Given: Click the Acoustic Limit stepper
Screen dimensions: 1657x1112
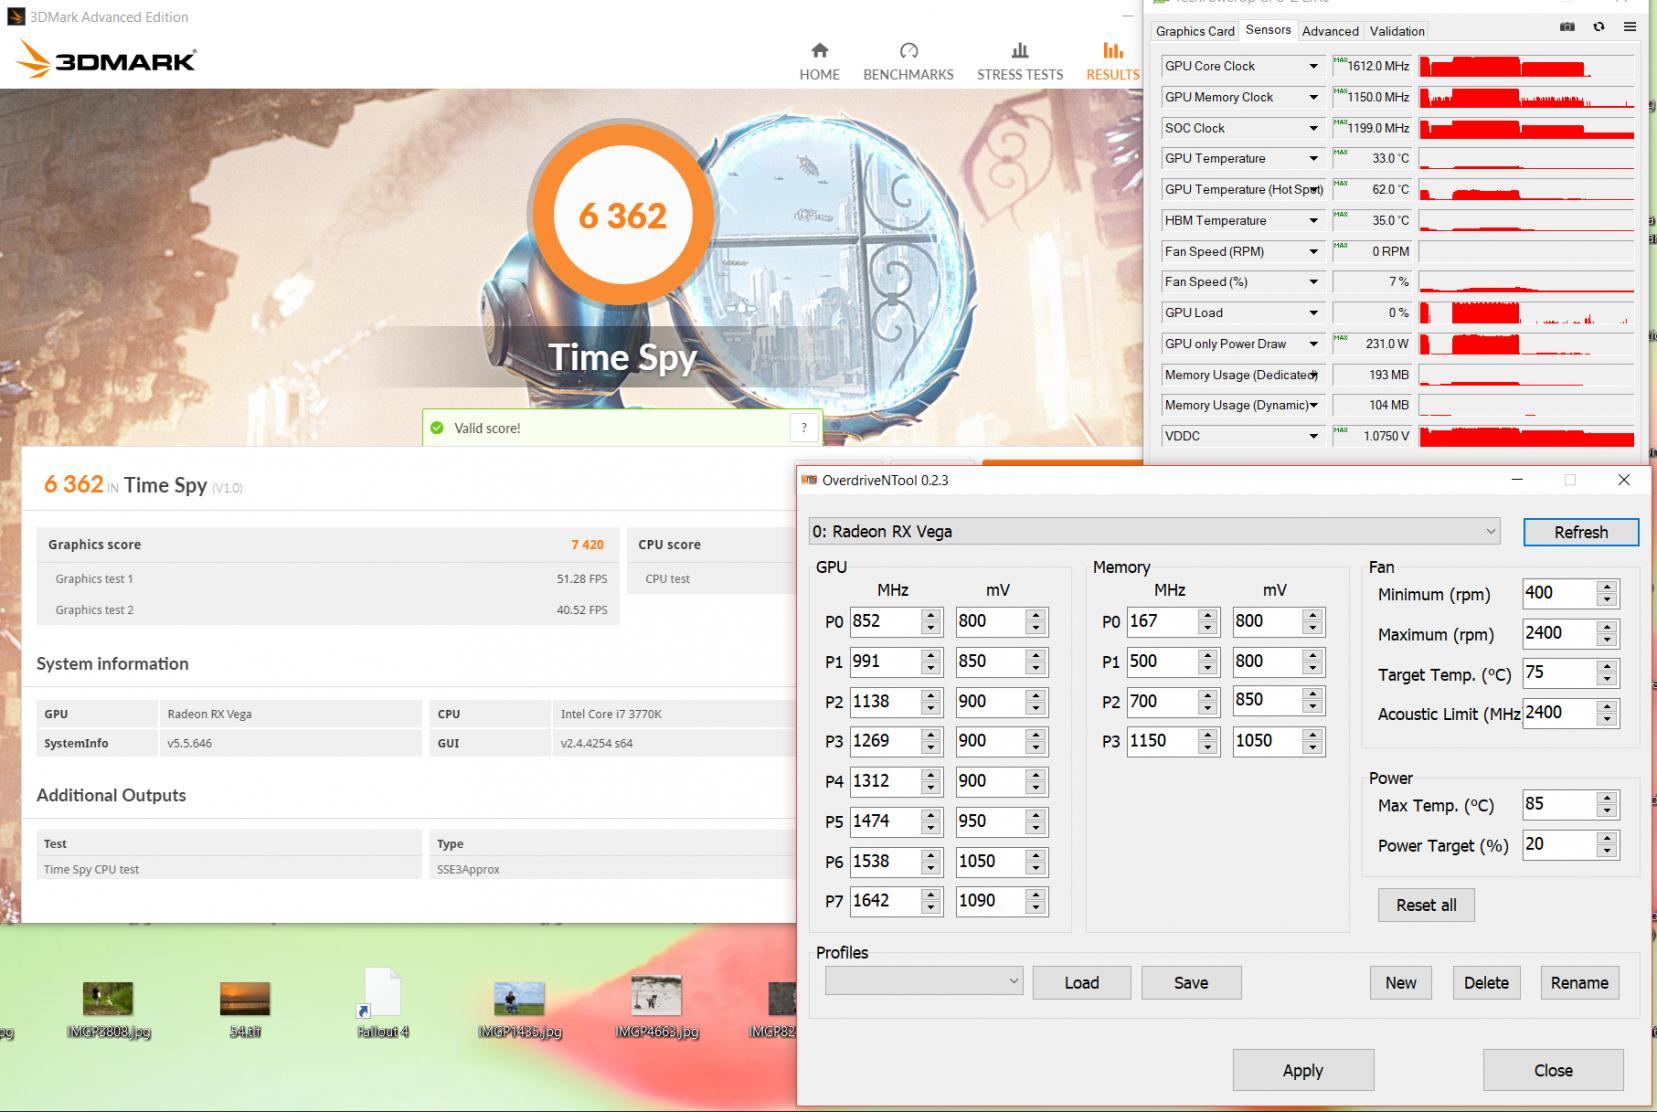Looking at the screenshot, I should click(1607, 713).
